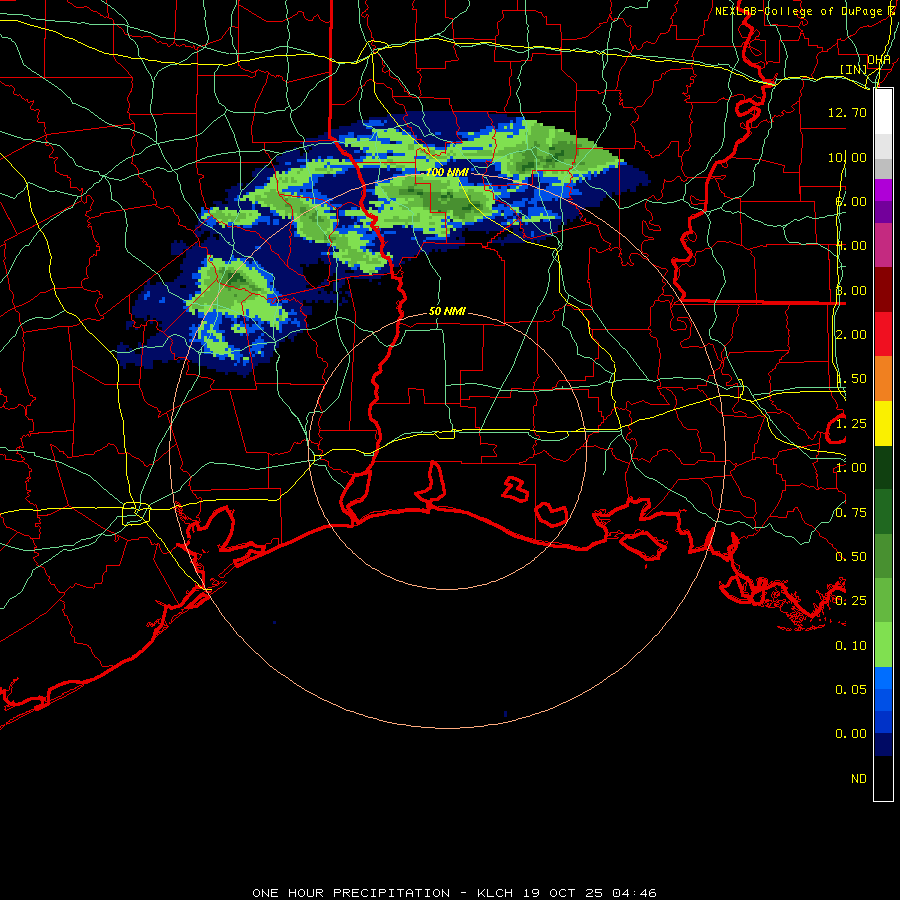Pick the lightest green swatch near 0.10
The image size is (900, 900).
[883, 645]
